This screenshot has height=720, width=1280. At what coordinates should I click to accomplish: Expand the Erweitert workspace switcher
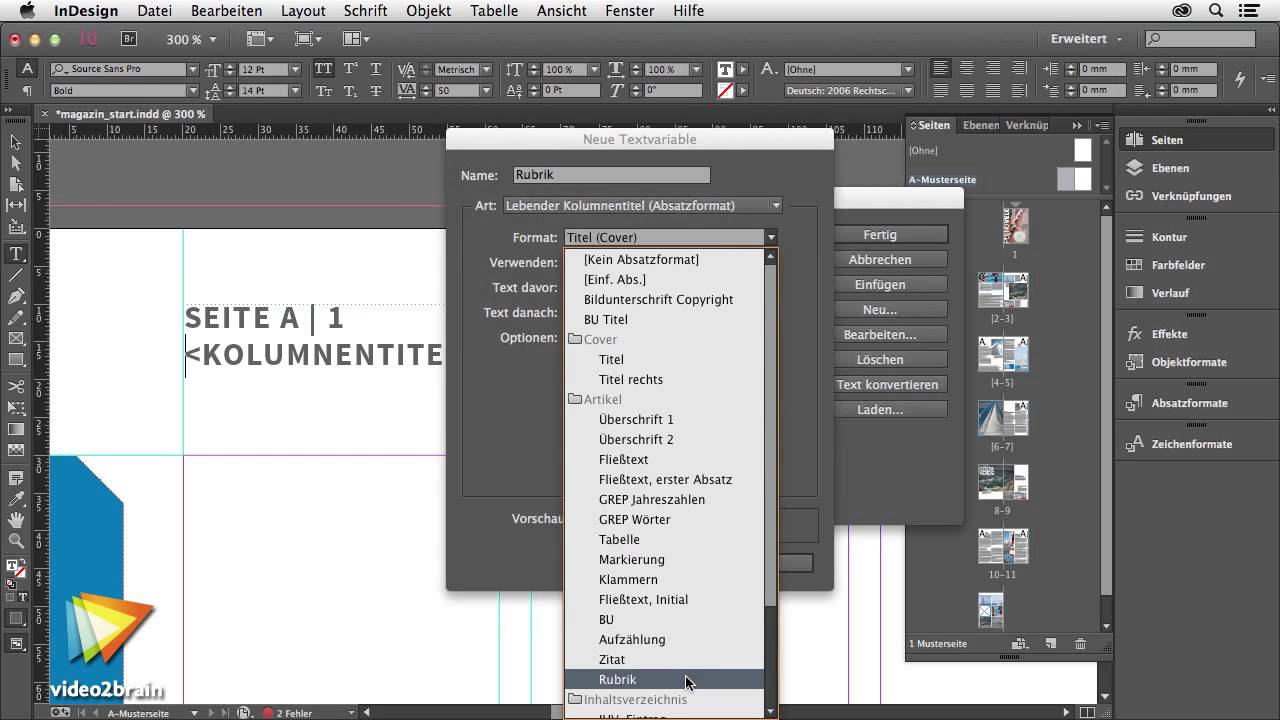coord(1086,39)
